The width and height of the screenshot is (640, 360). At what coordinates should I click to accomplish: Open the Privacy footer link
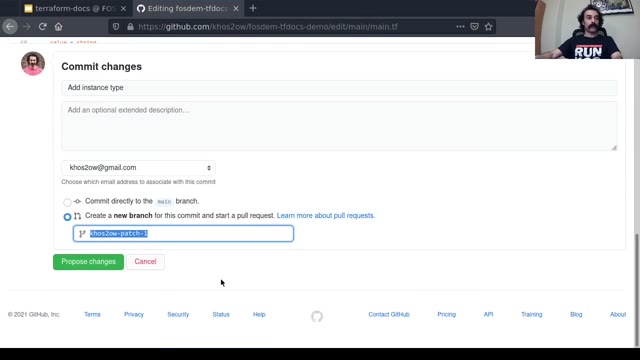click(134, 314)
